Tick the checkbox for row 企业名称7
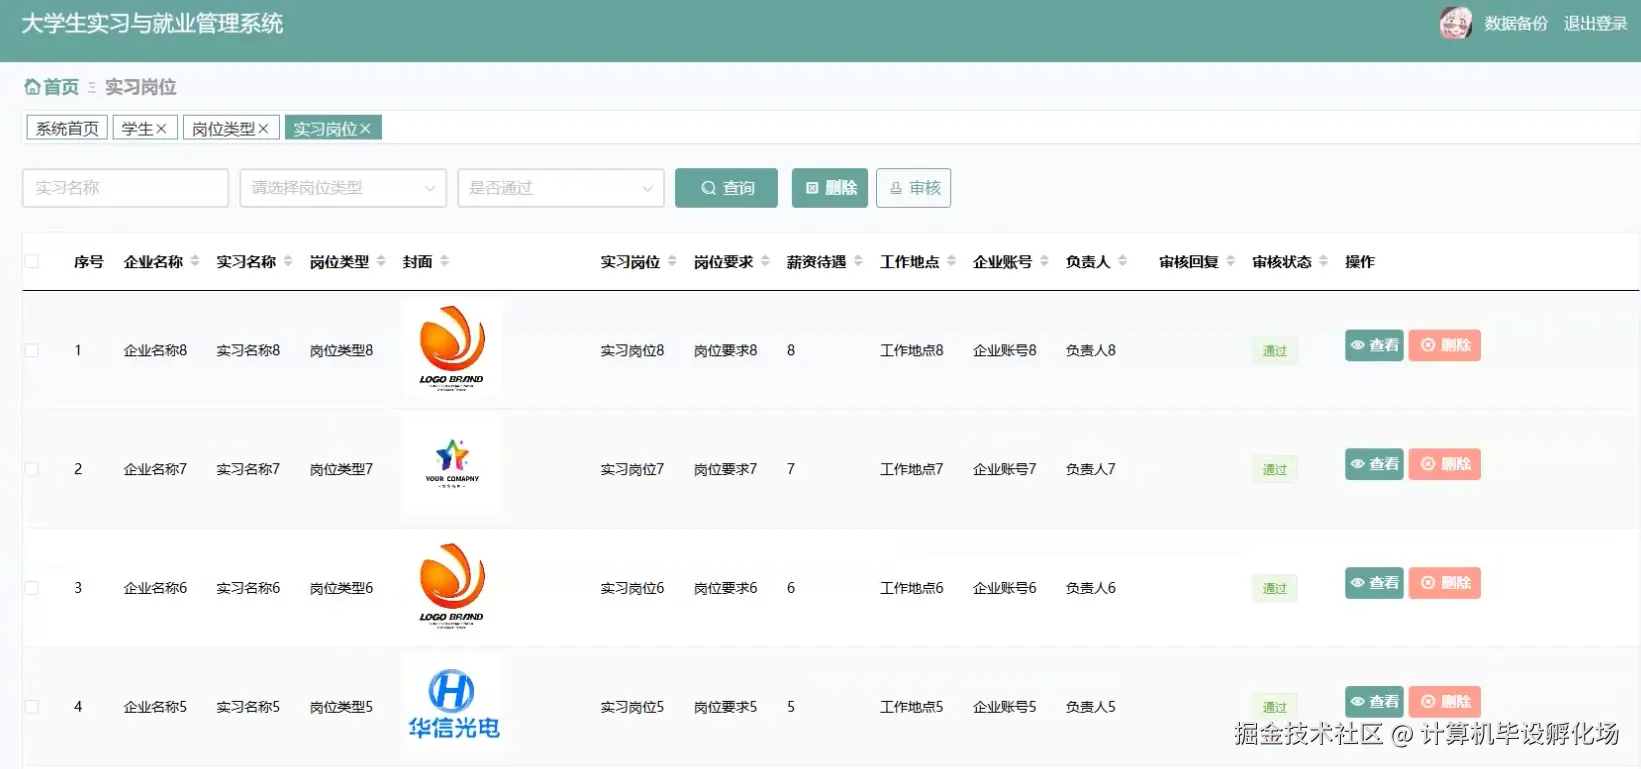Image resolution: width=1641 pixels, height=769 pixels. click(x=32, y=469)
